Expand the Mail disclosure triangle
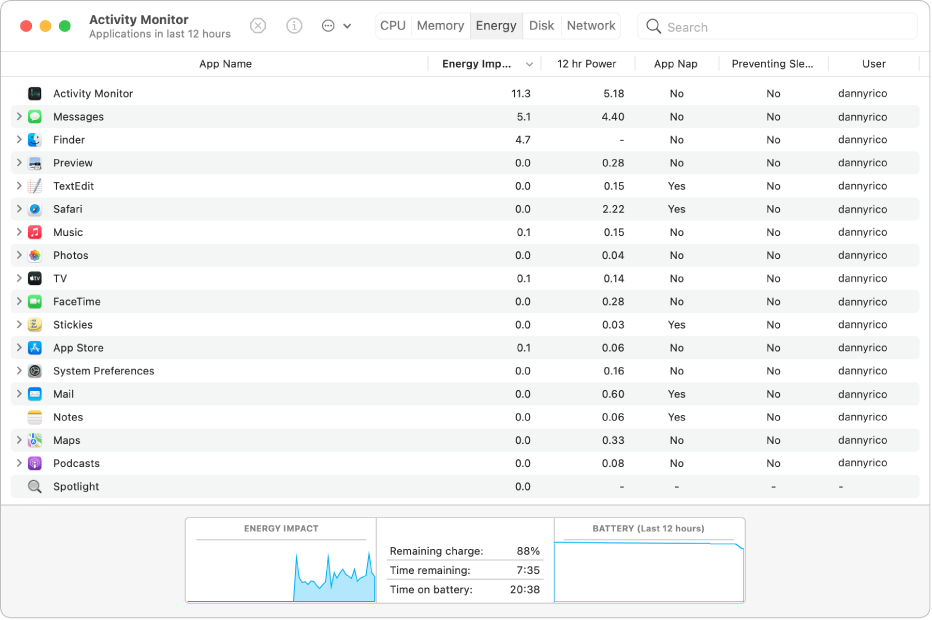 coord(19,394)
